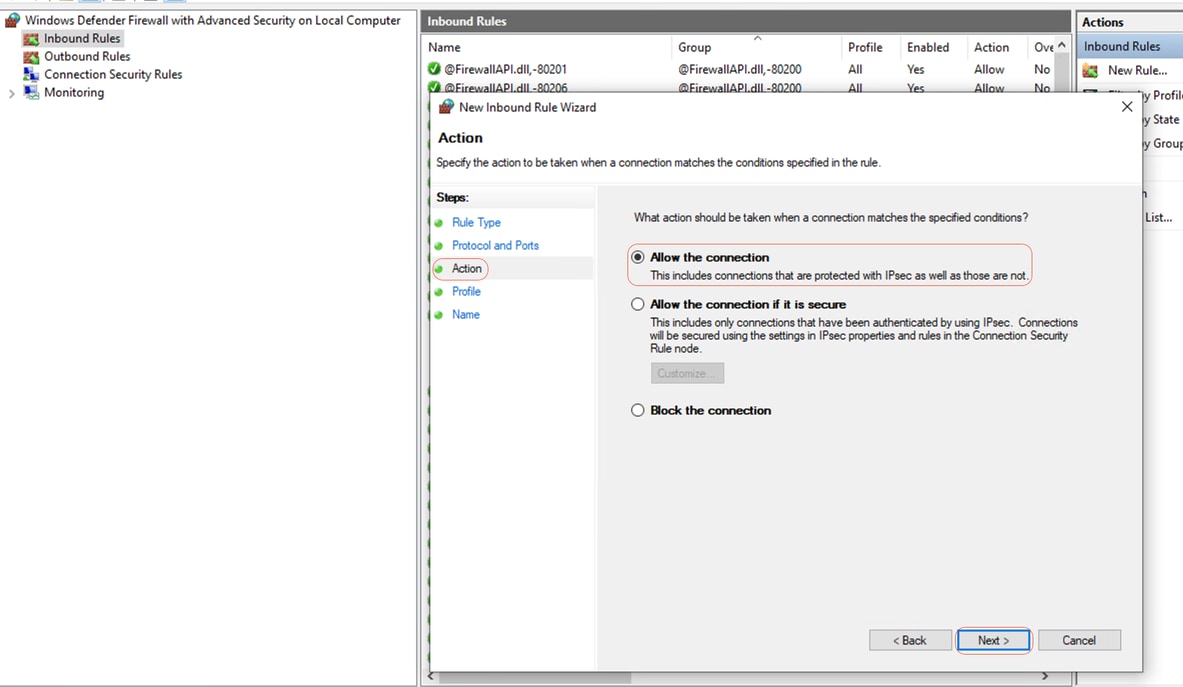Select Block the connection radio button

coord(638,410)
